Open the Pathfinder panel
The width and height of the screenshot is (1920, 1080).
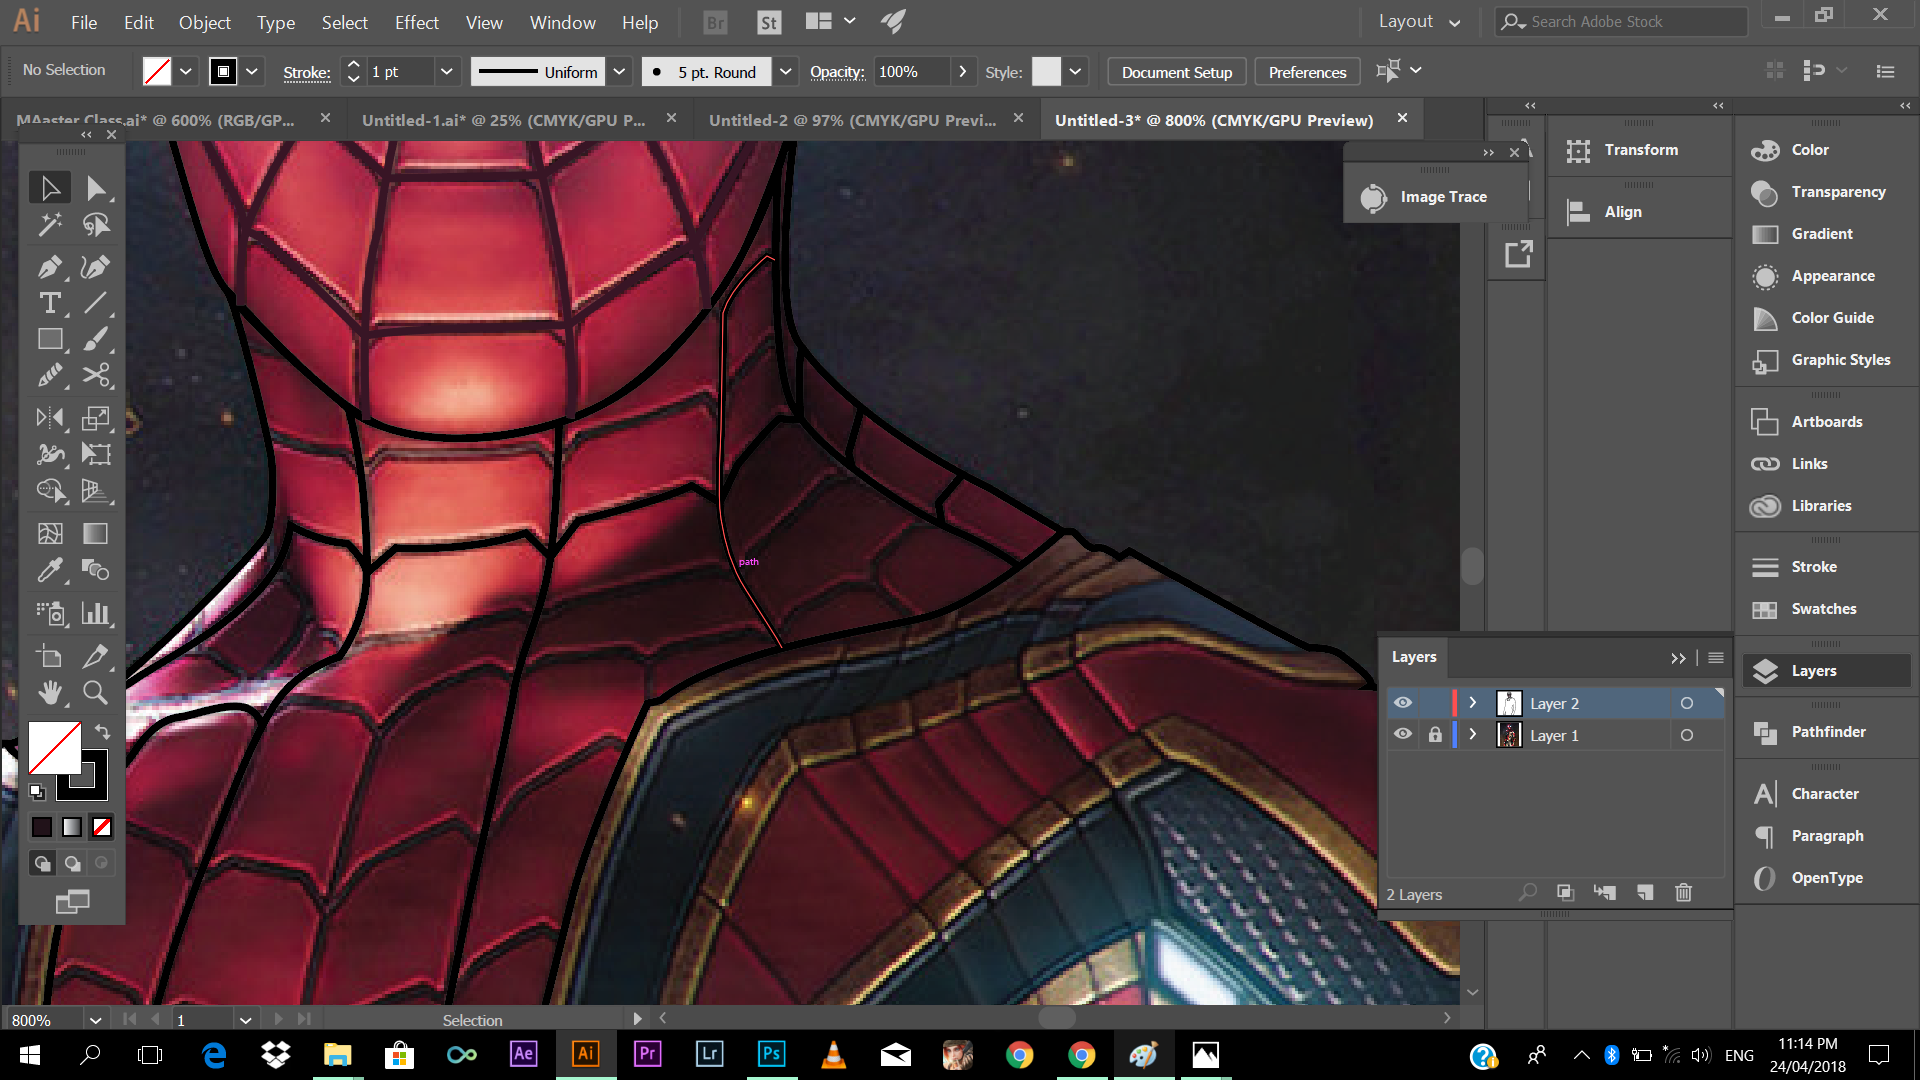coord(1827,732)
